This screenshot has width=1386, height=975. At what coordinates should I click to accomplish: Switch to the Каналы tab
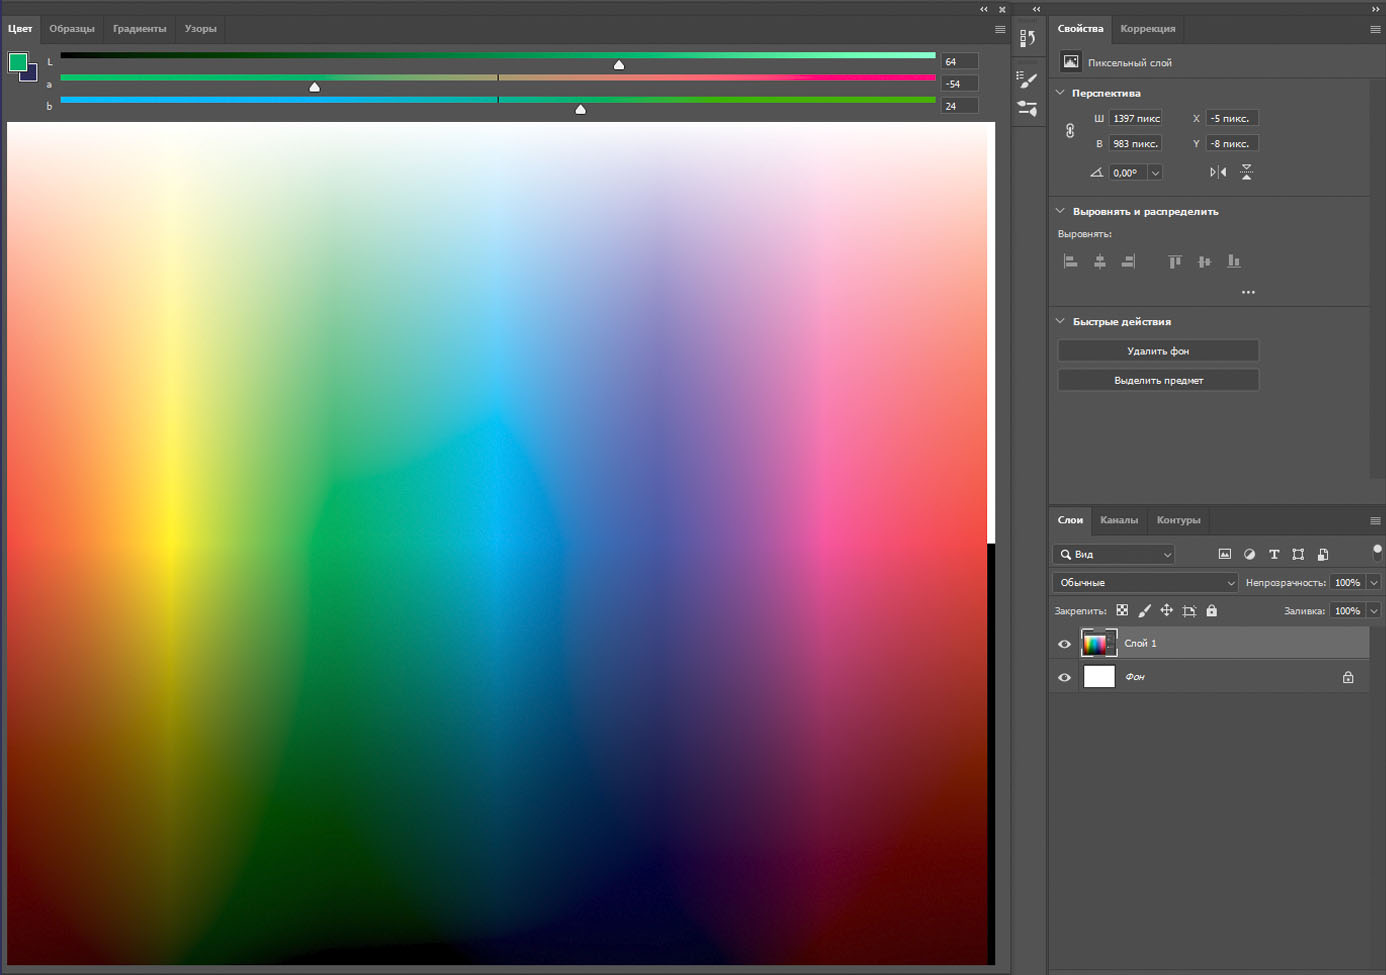(1118, 520)
